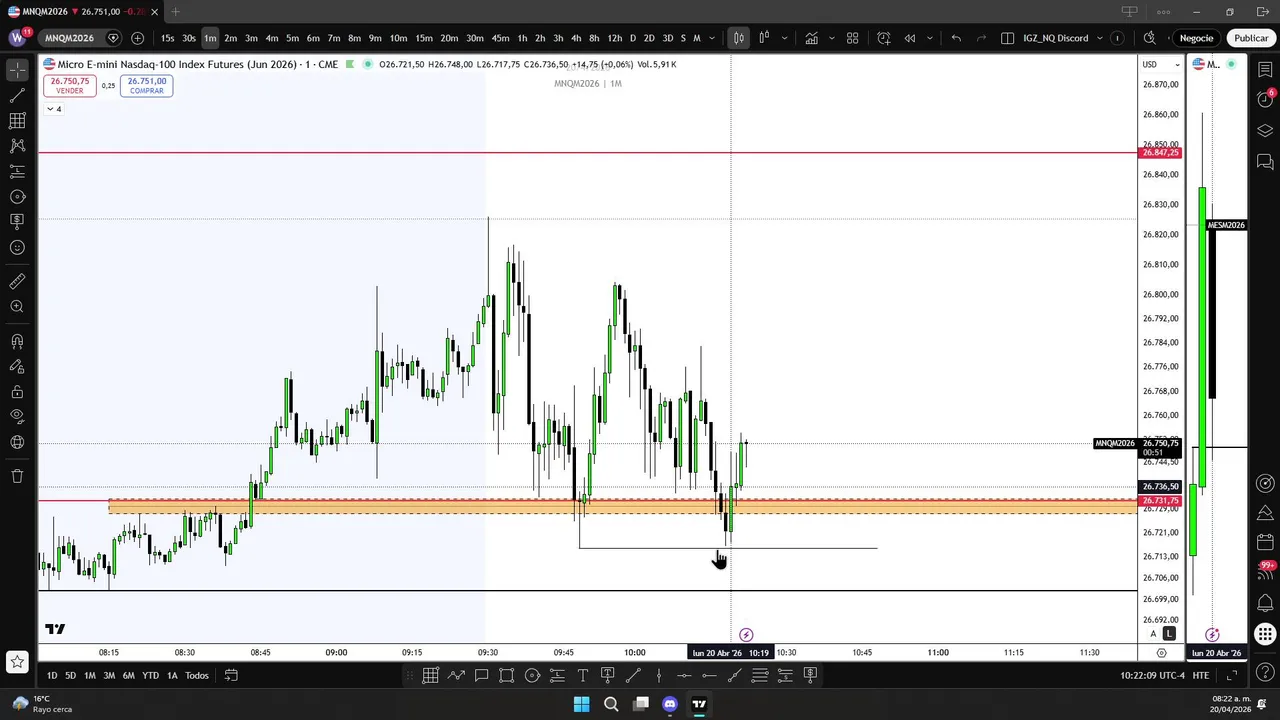Click the VENDER sell button
The height and width of the screenshot is (720, 1280).
pyautogui.click(x=69, y=86)
